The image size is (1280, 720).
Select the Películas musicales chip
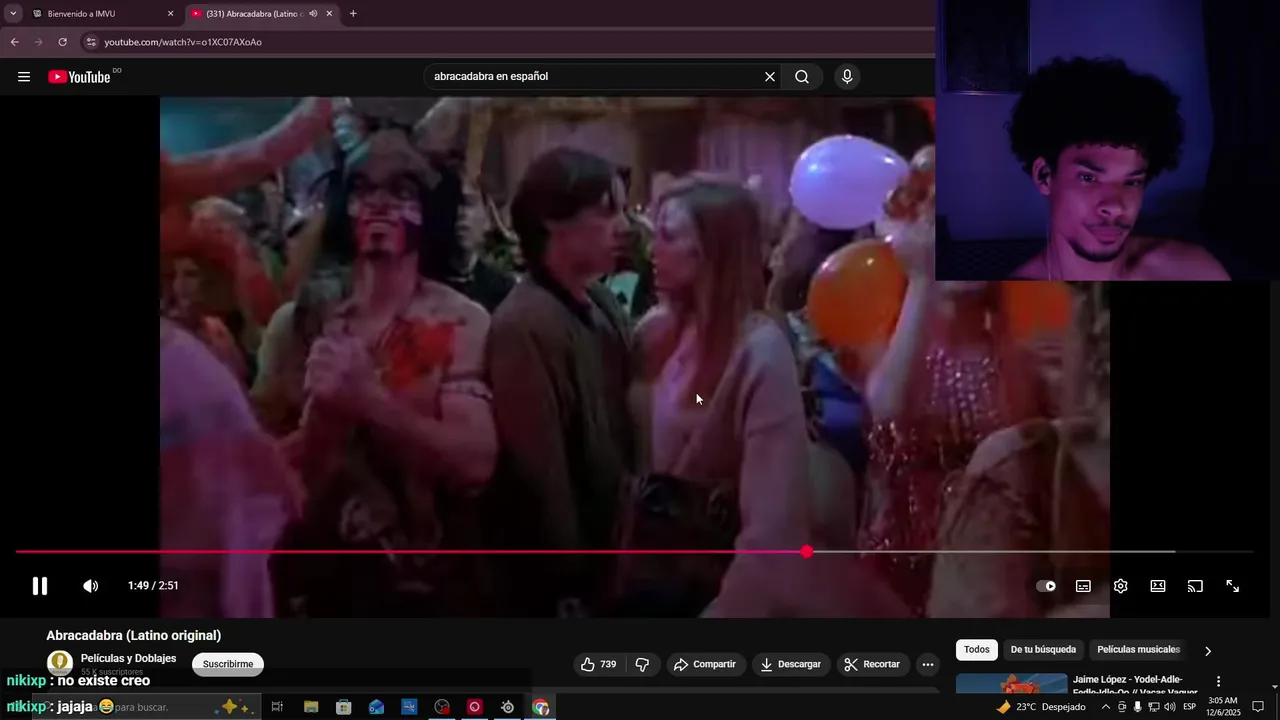click(1138, 650)
